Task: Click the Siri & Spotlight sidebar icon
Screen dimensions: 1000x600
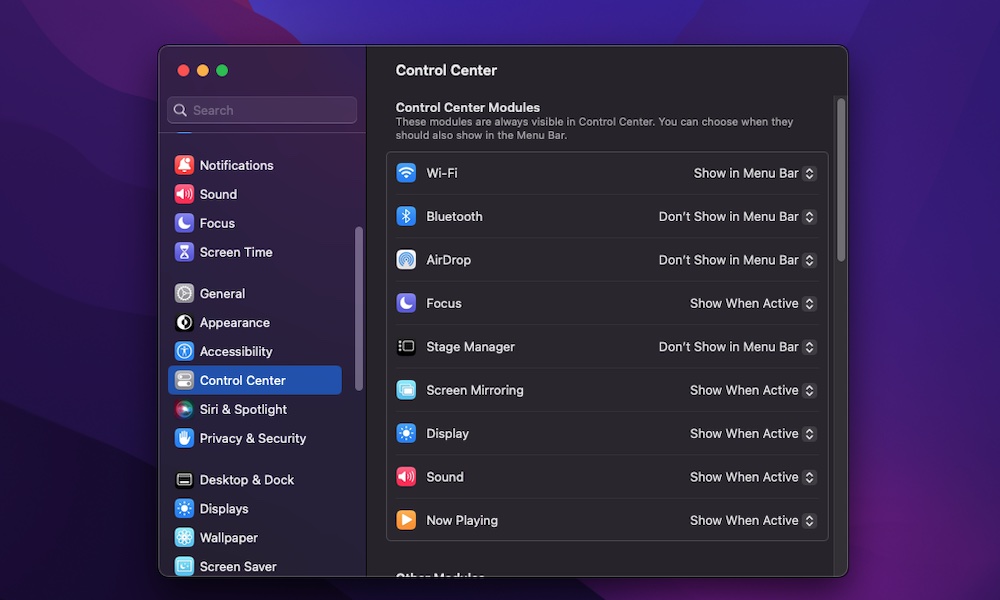Action: click(x=184, y=409)
